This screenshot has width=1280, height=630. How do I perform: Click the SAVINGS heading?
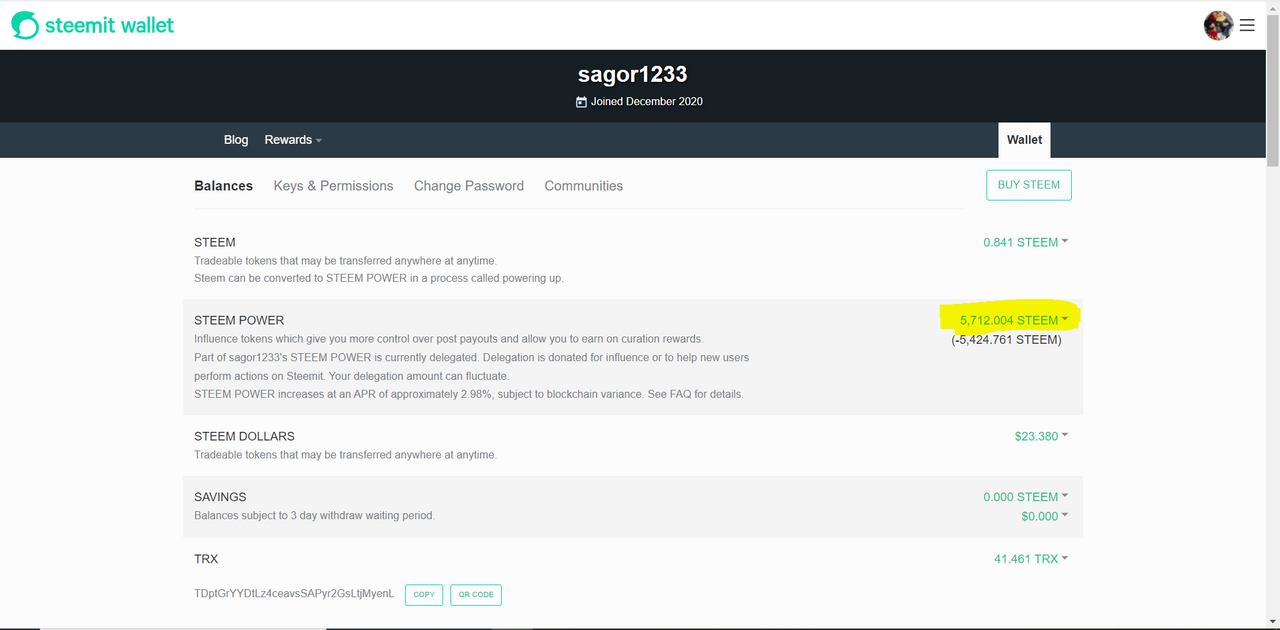pos(220,497)
